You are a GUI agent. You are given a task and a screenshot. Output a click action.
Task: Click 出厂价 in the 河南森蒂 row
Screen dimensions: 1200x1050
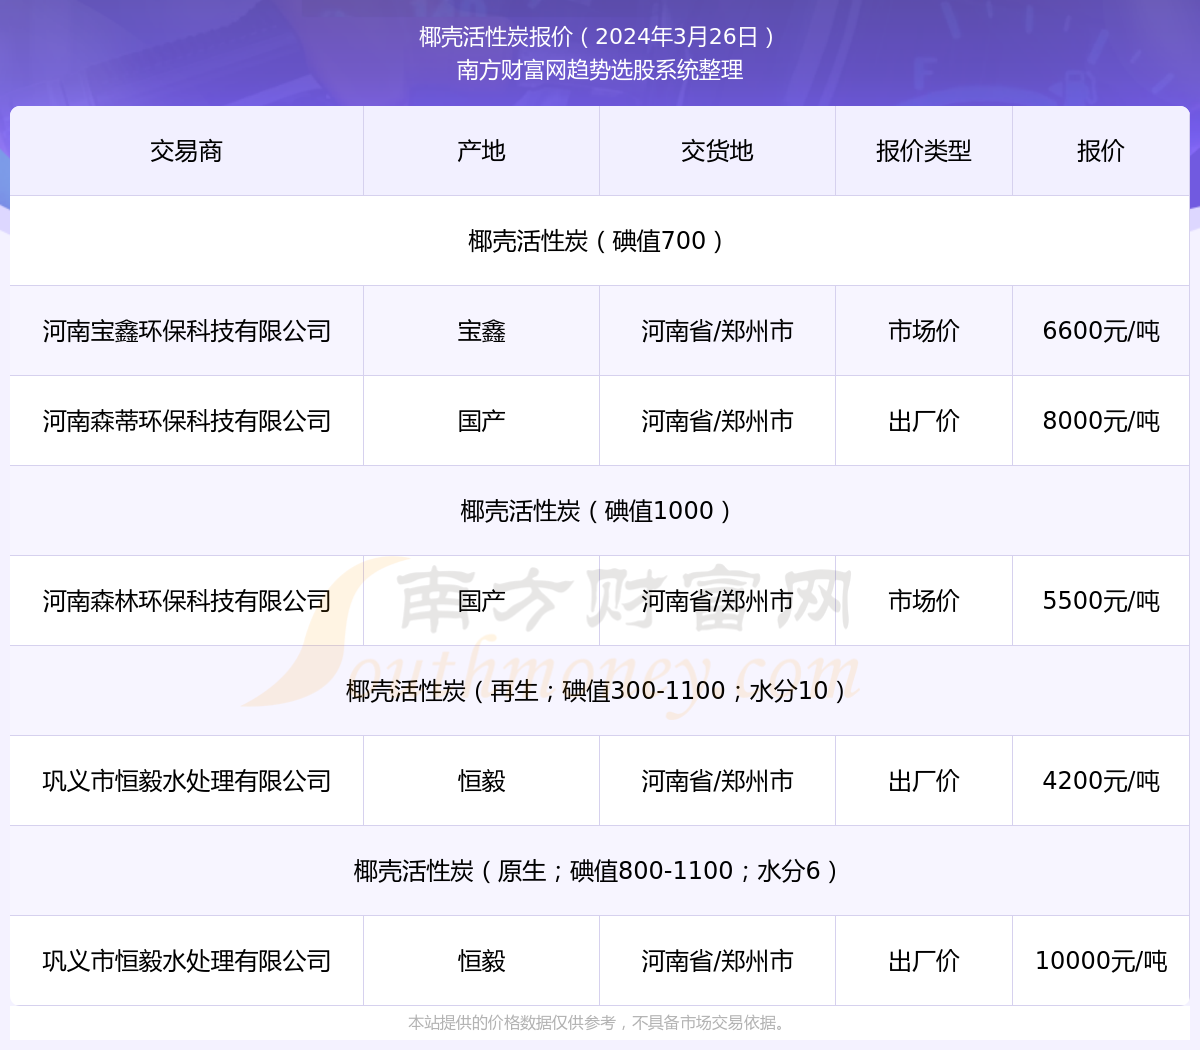[924, 421]
